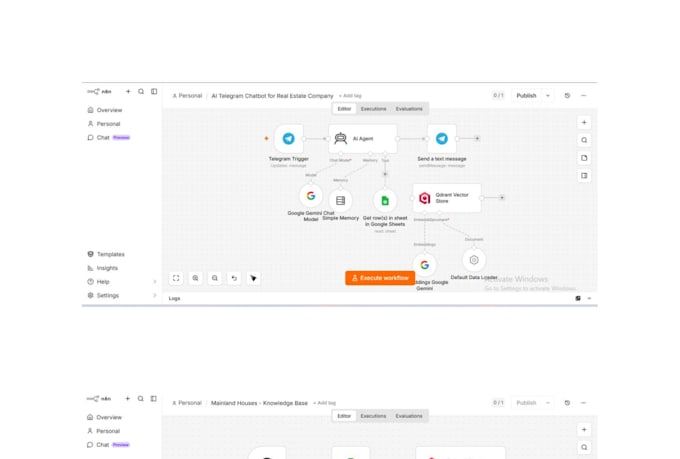Click Personal breadcrumb in the top window header
Viewport: 680px width, 459px height.
tap(187, 96)
